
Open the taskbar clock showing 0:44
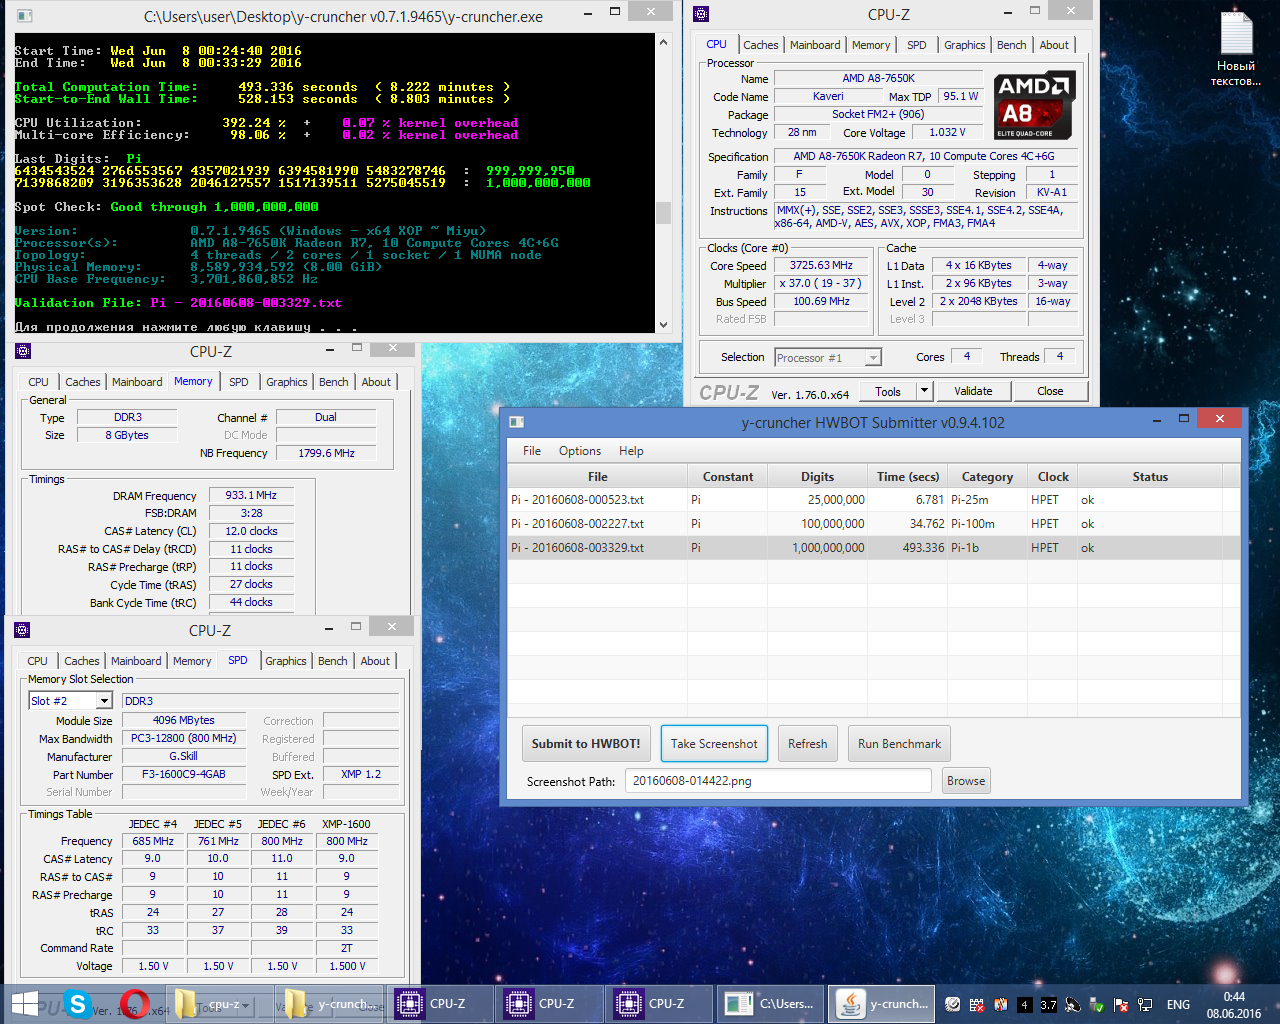1234,1005
